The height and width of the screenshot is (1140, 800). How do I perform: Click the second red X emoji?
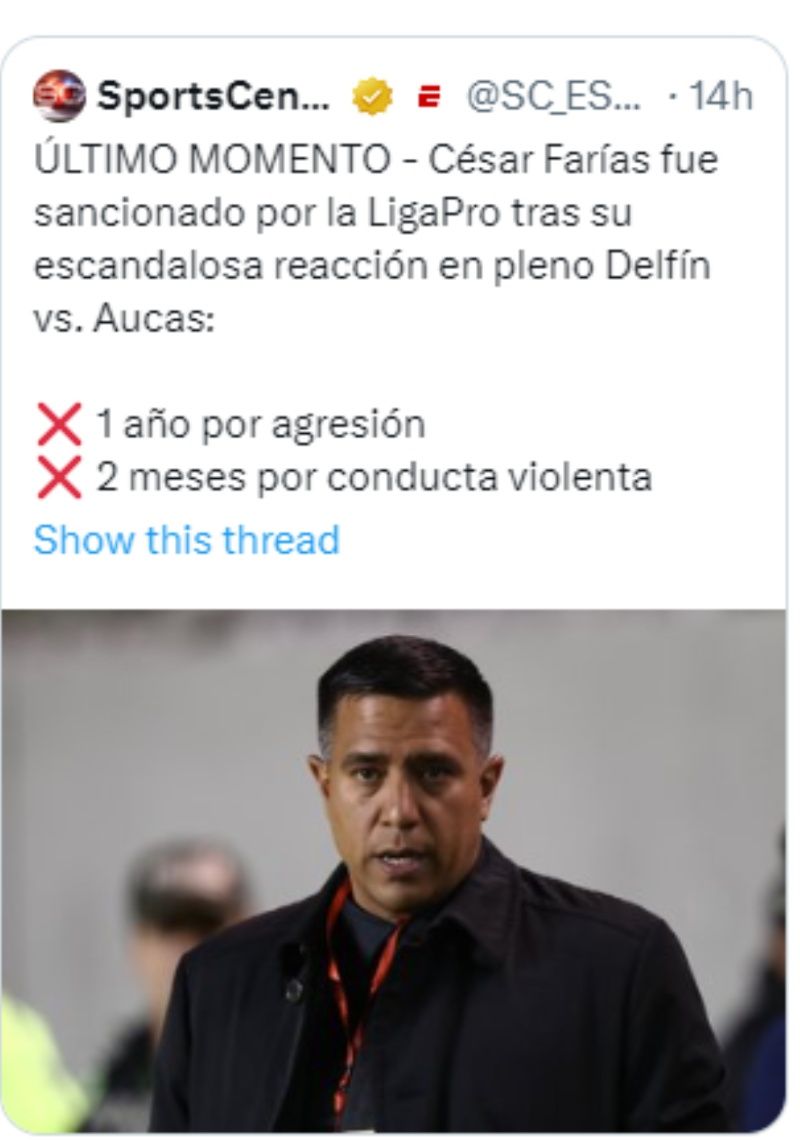pos(59,477)
